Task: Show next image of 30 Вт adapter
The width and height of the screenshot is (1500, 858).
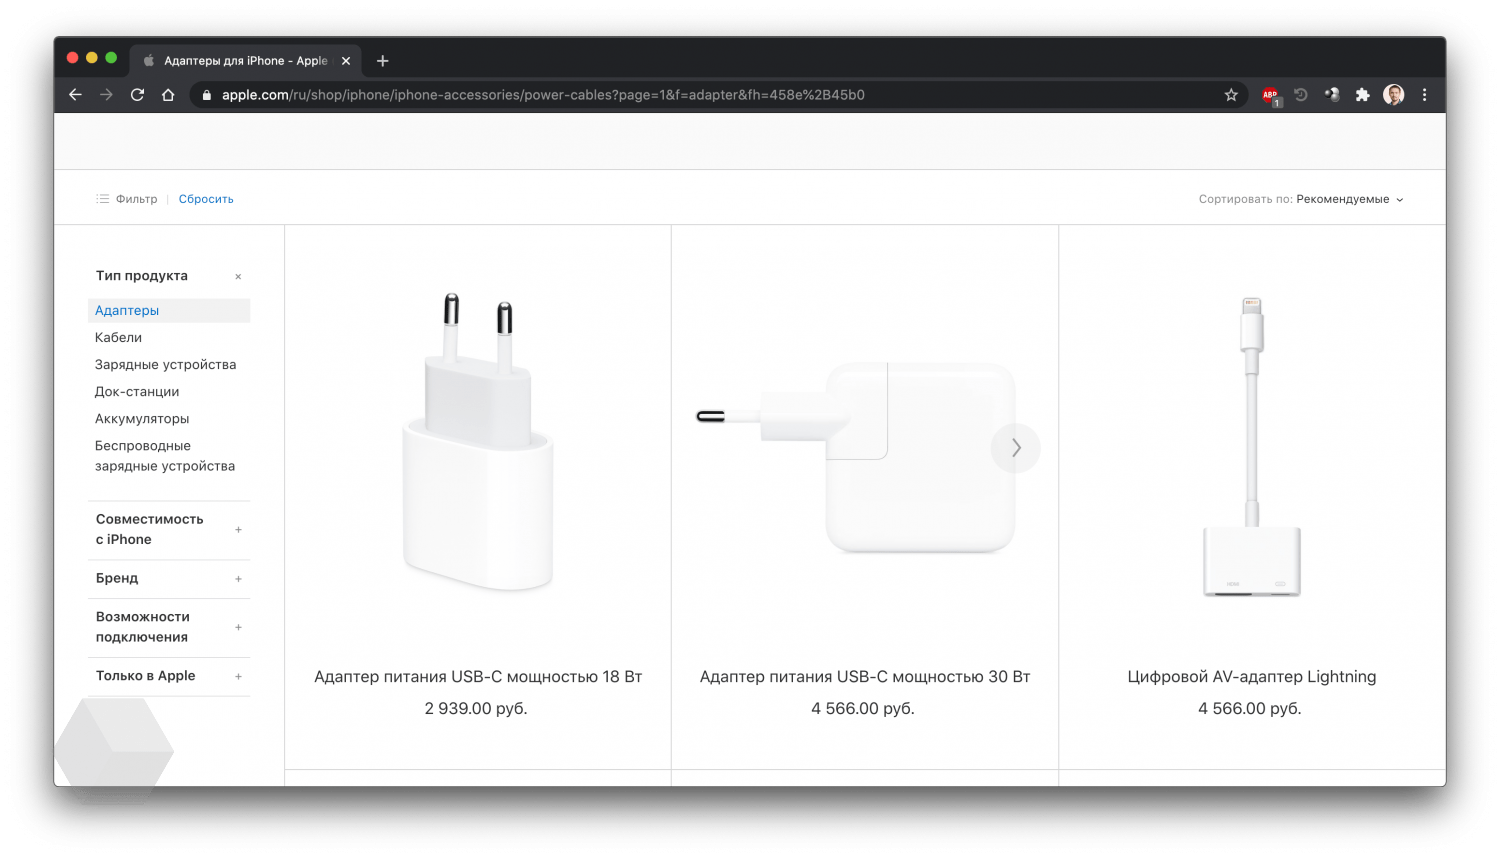Action: (x=1016, y=448)
